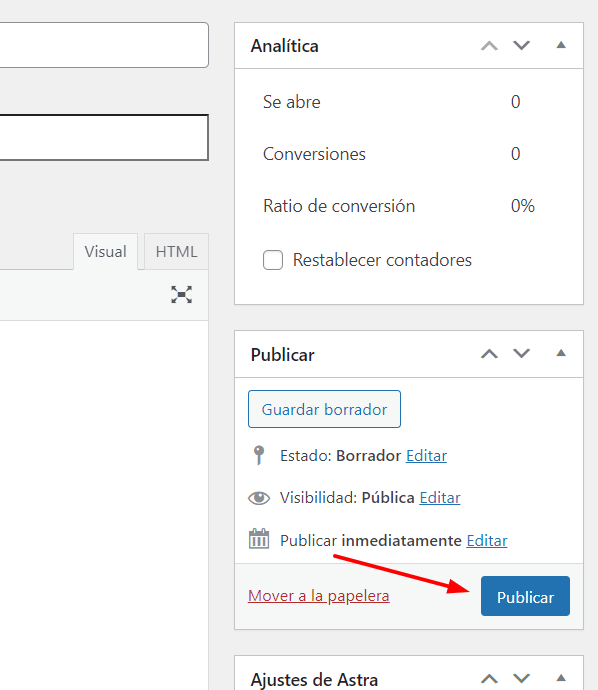Click the Estado pin icon

(259, 455)
